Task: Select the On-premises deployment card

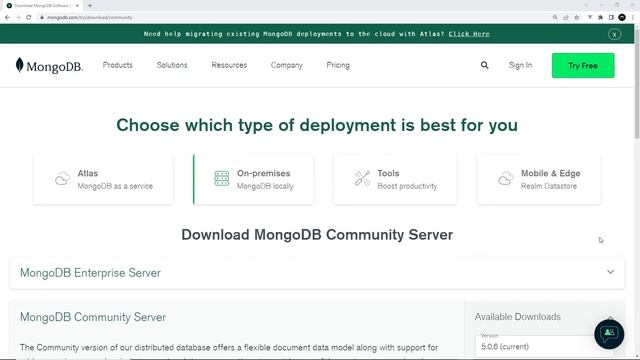Action: pos(253,179)
